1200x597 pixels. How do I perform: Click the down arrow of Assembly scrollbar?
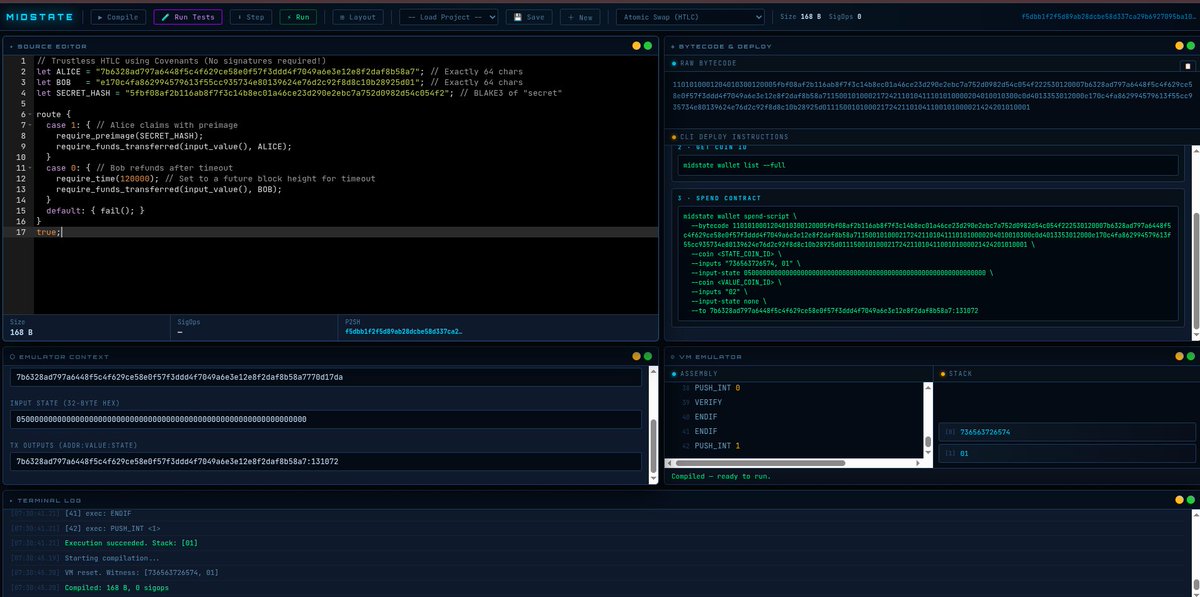pos(927,453)
